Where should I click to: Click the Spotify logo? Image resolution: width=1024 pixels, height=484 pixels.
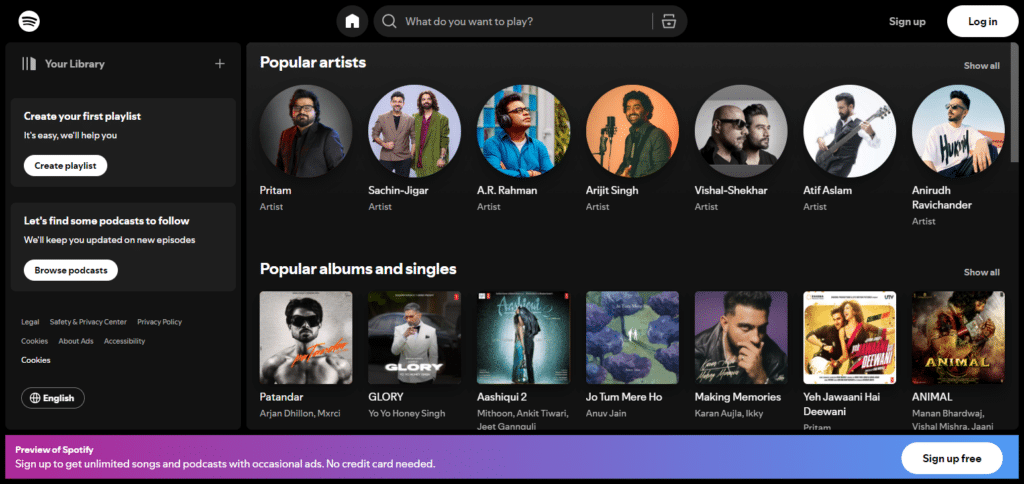(29, 22)
